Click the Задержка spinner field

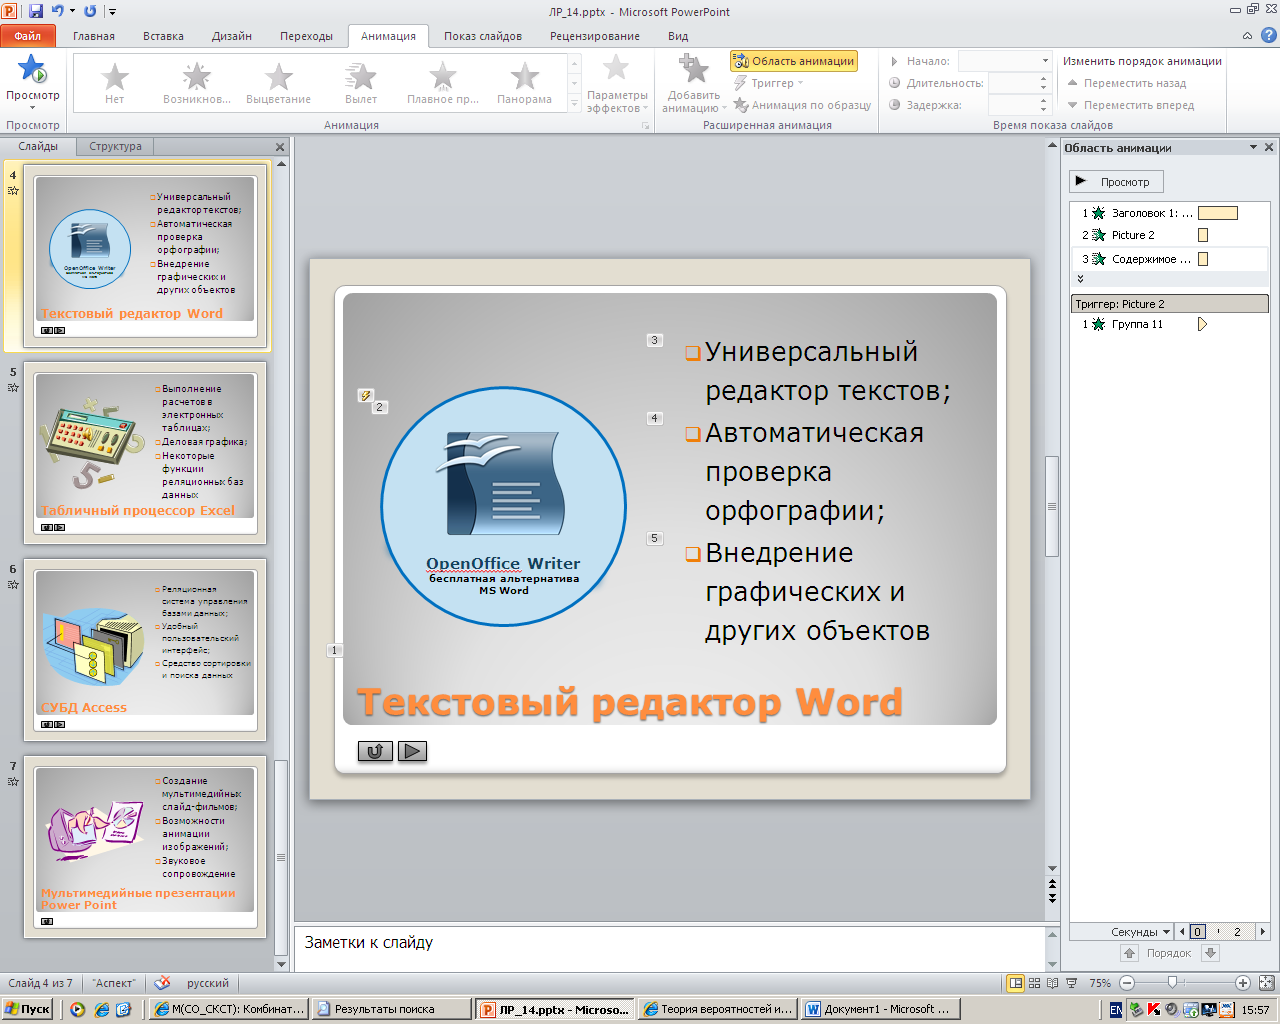1018,105
